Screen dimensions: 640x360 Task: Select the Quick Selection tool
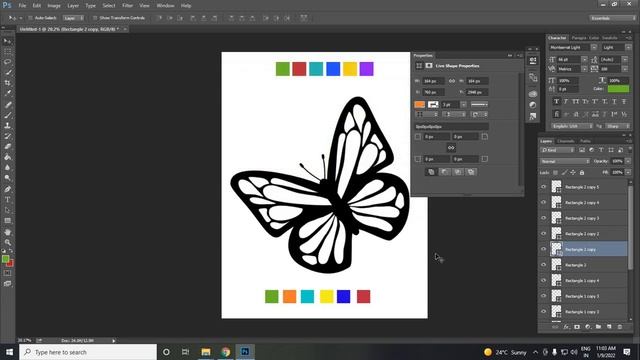[7, 72]
